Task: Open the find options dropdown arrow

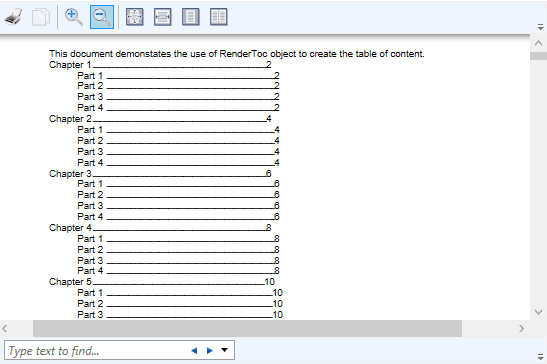Action: pos(225,350)
